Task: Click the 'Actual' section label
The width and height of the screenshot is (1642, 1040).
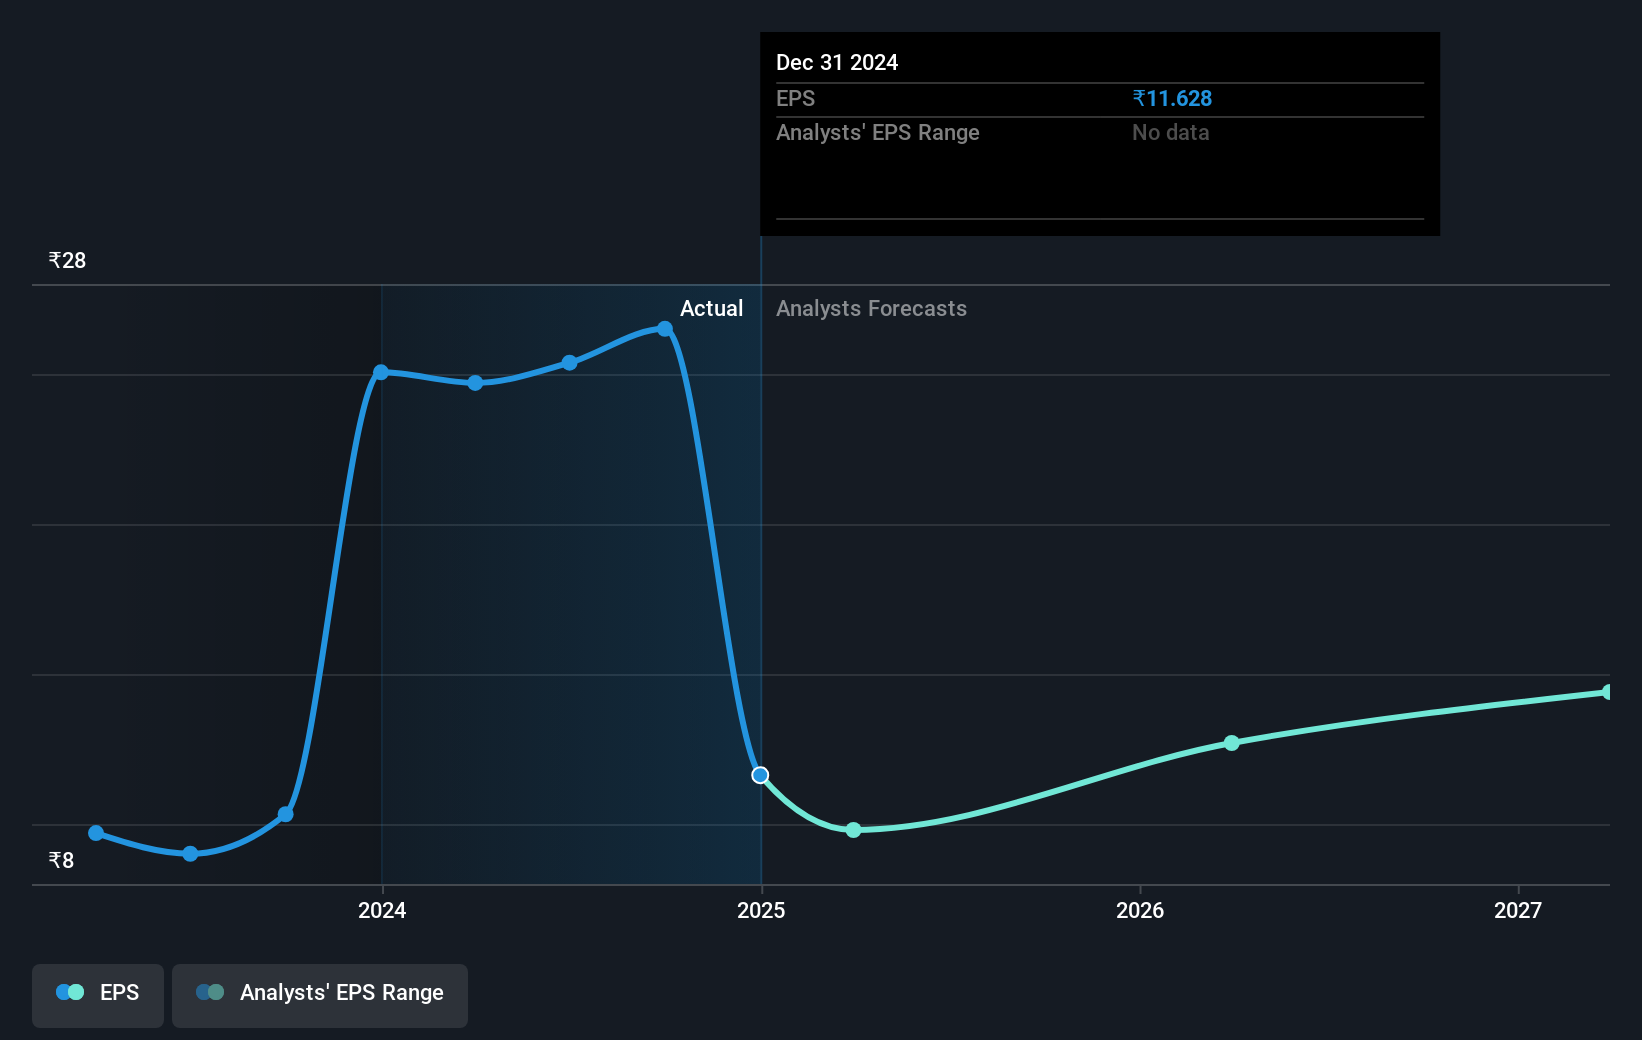Action: (711, 308)
